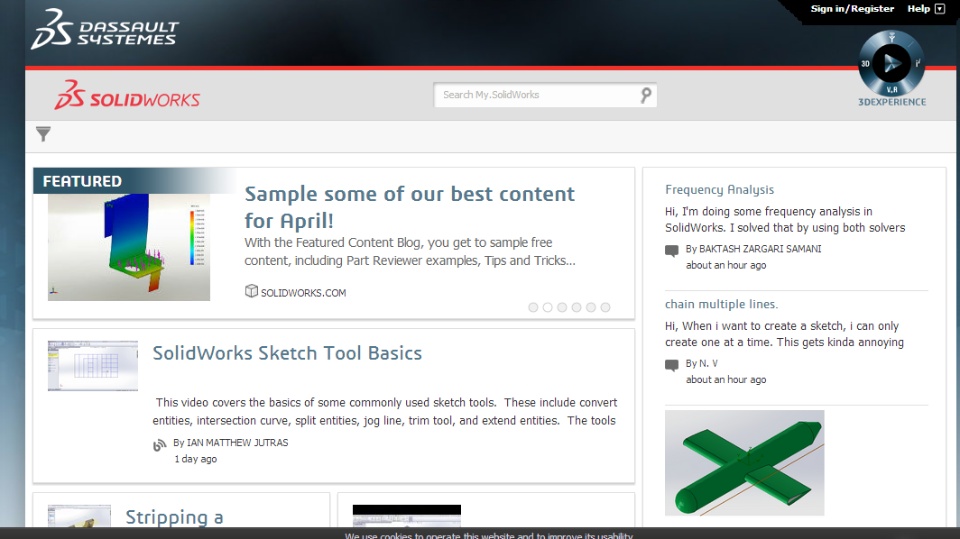Open the filter funnel icon
This screenshot has height=539, width=960.
[43, 134]
